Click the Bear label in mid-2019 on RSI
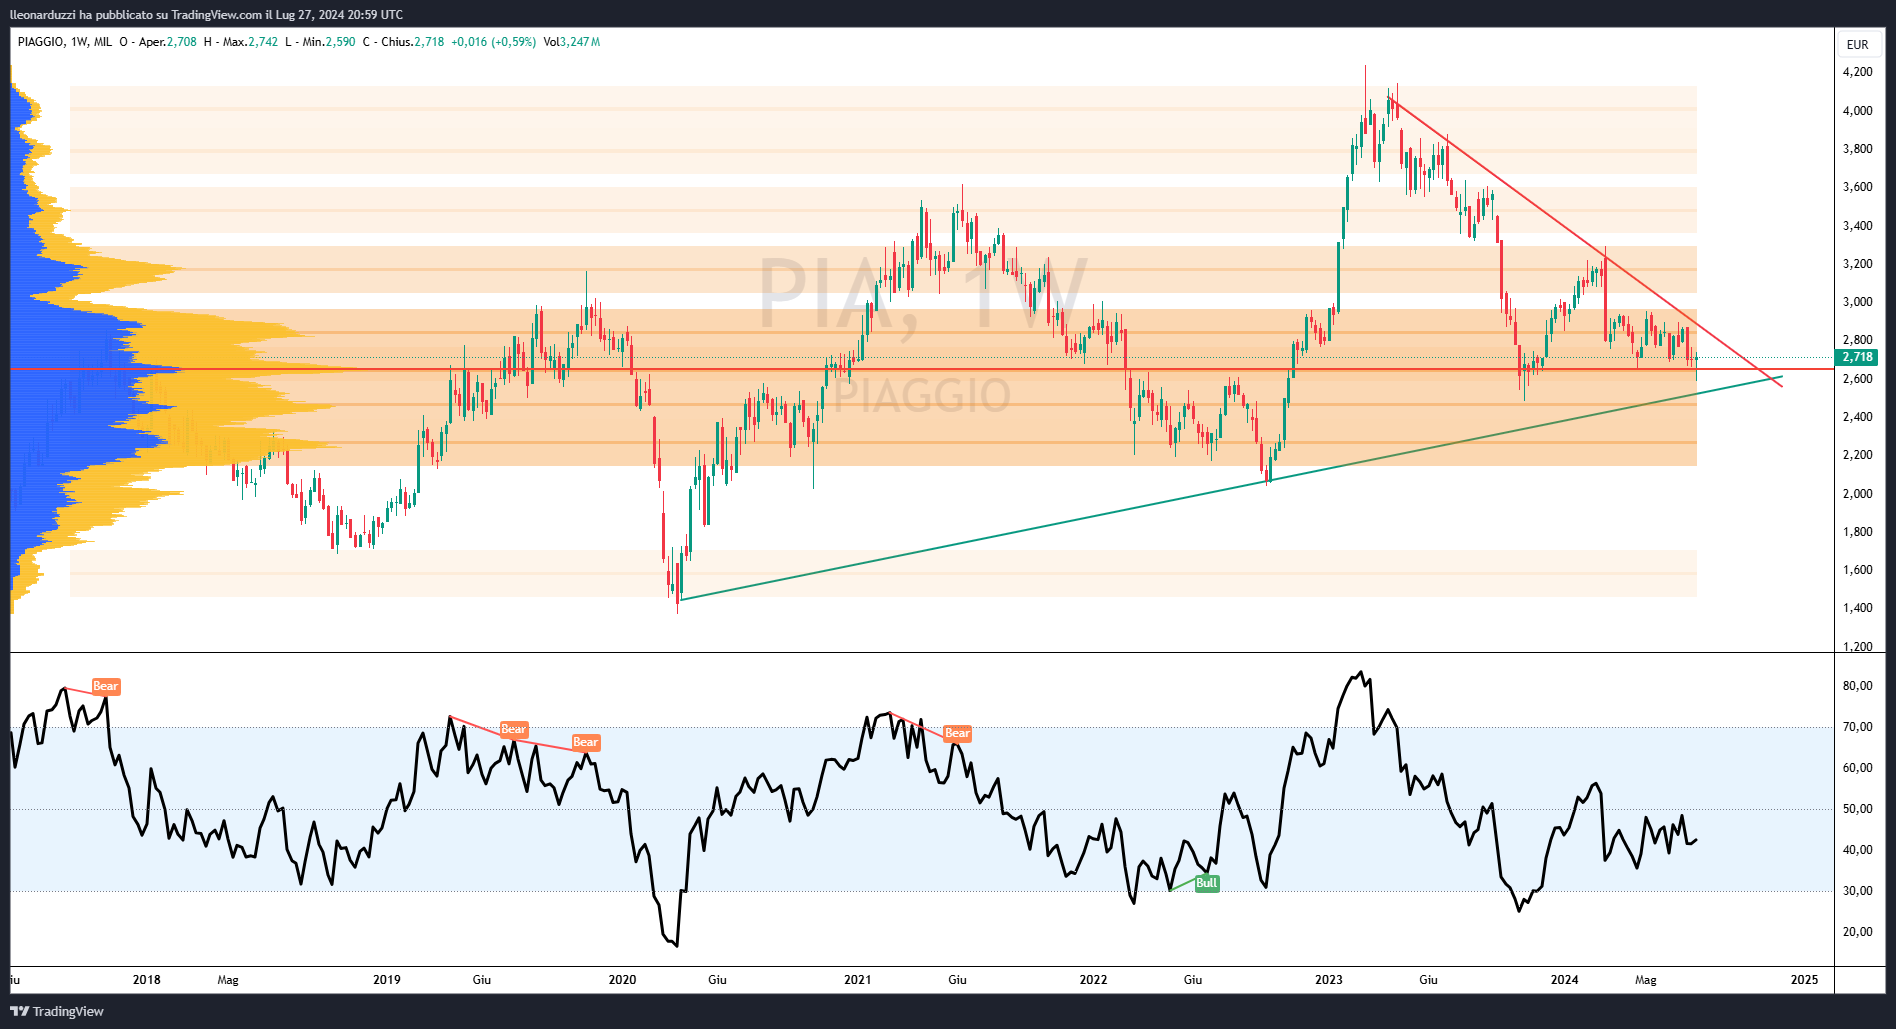This screenshot has width=1896, height=1029. [x=513, y=729]
